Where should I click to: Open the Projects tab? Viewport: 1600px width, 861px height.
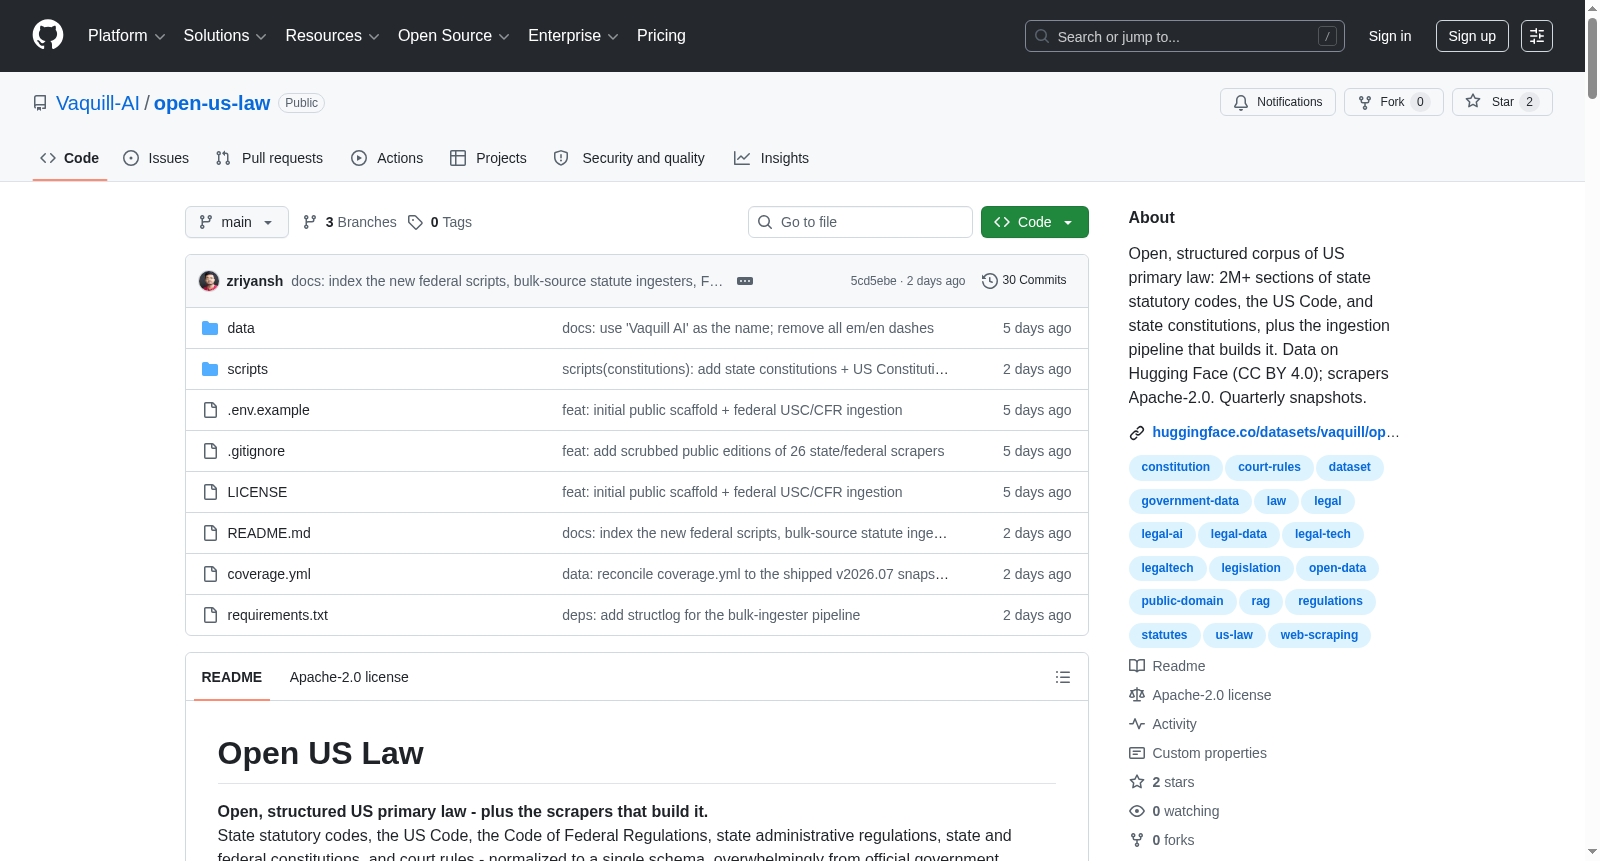tap(488, 158)
